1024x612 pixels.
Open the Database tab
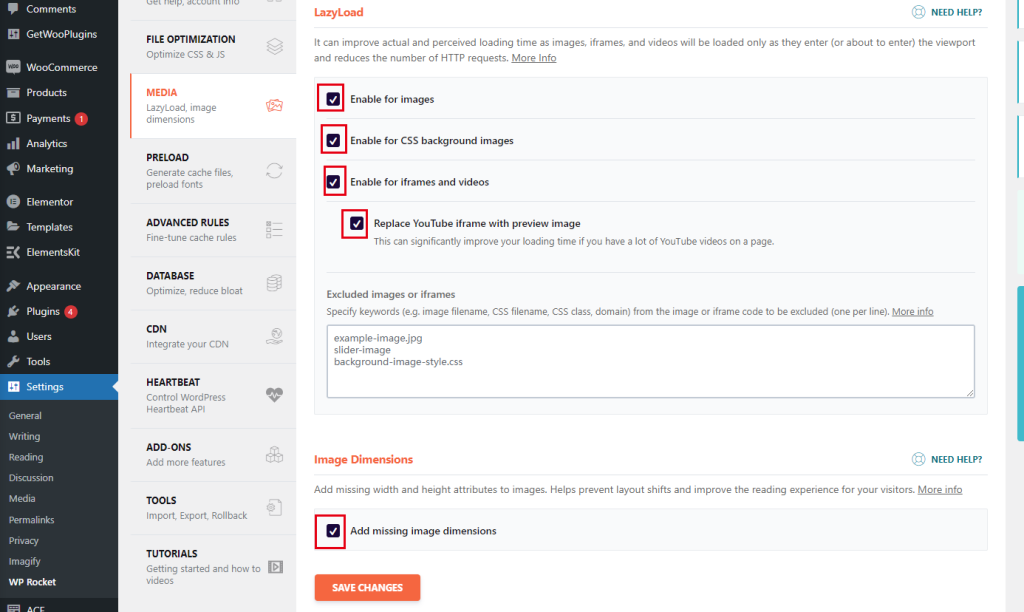pos(213,283)
